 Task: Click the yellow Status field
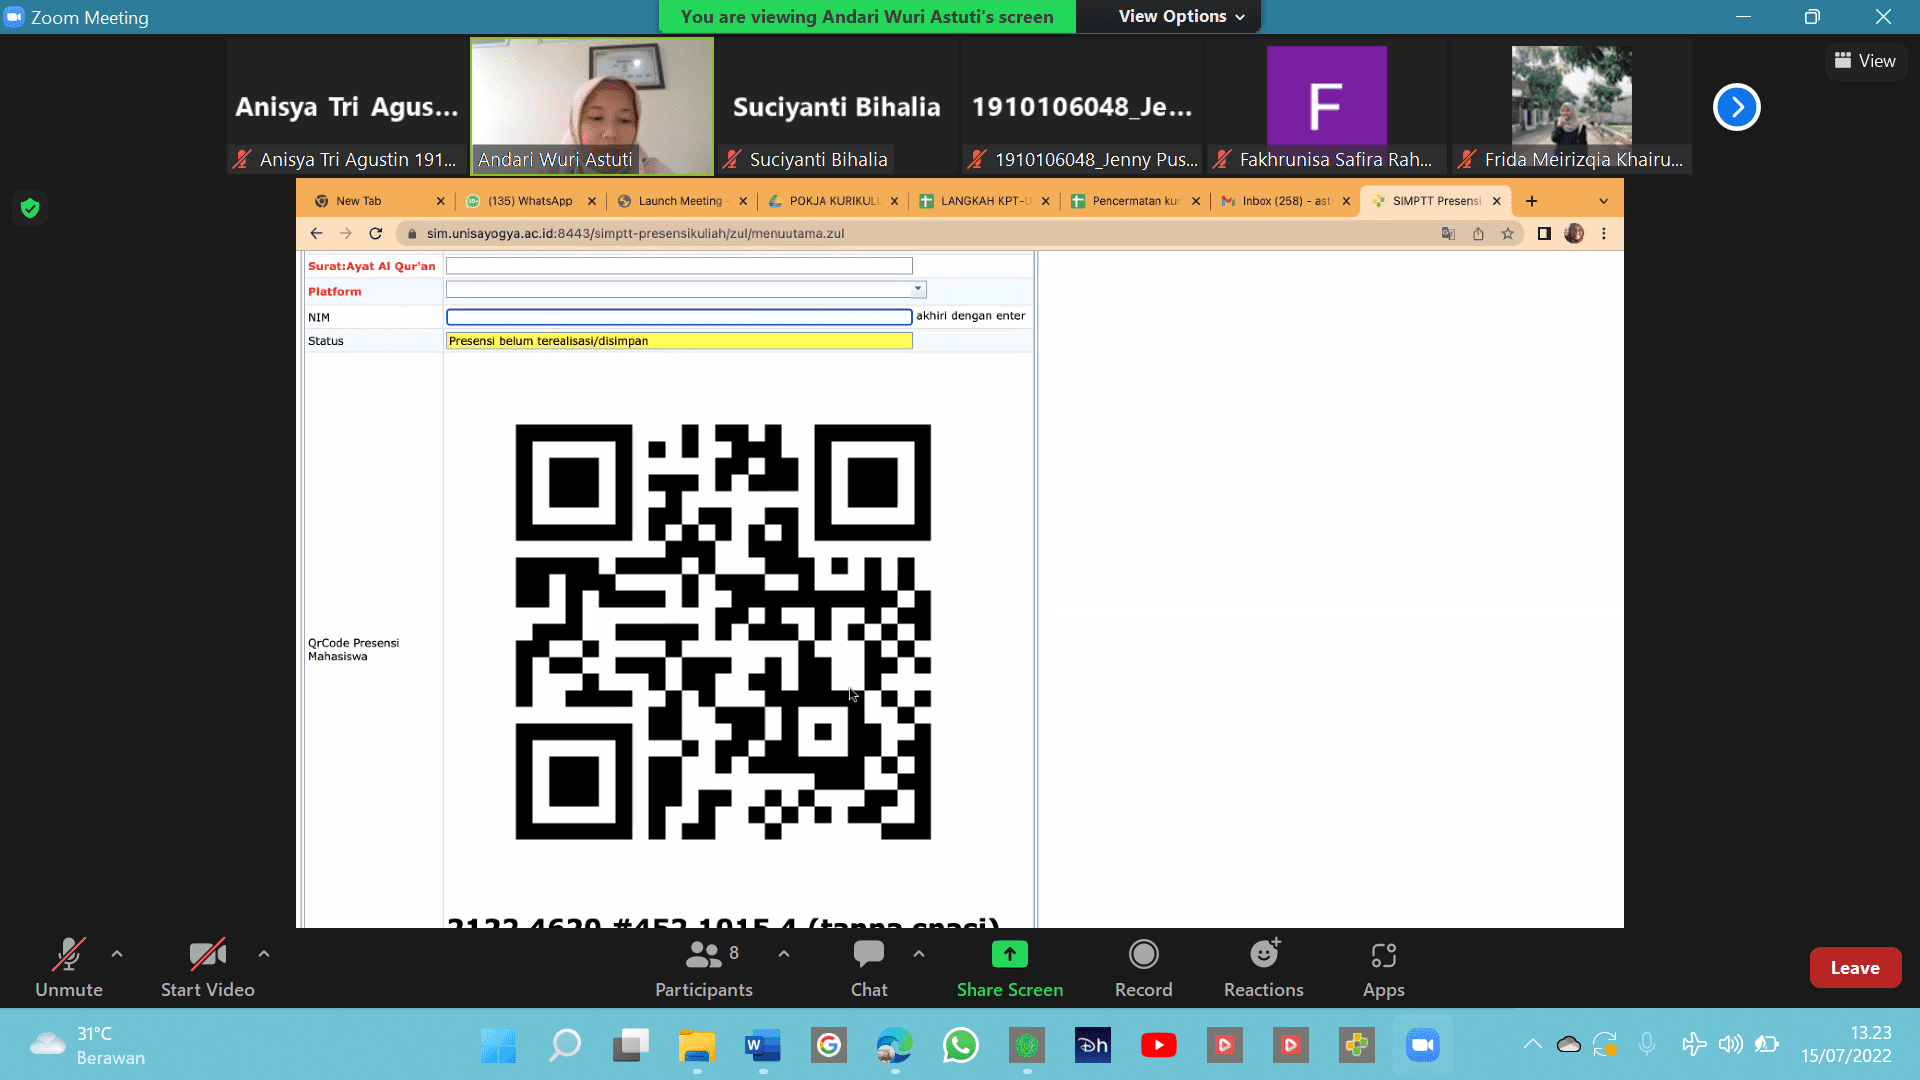pyautogui.click(x=679, y=341)
